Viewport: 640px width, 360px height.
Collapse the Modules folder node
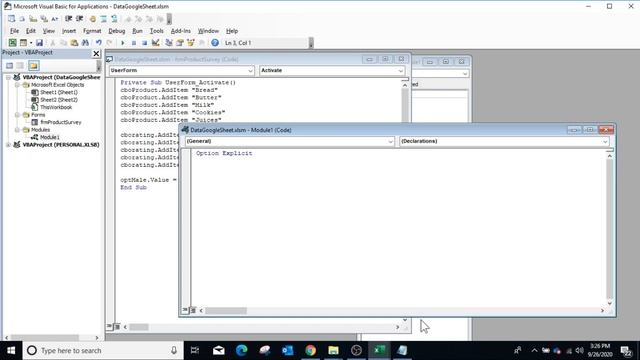(x=17, y=130)
